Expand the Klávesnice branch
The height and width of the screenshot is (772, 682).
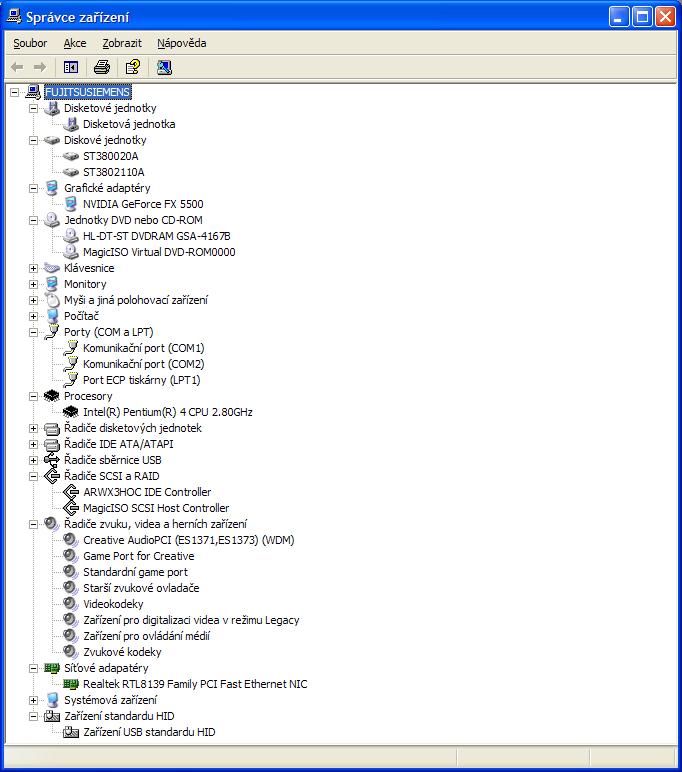click(x=33, y=268)
